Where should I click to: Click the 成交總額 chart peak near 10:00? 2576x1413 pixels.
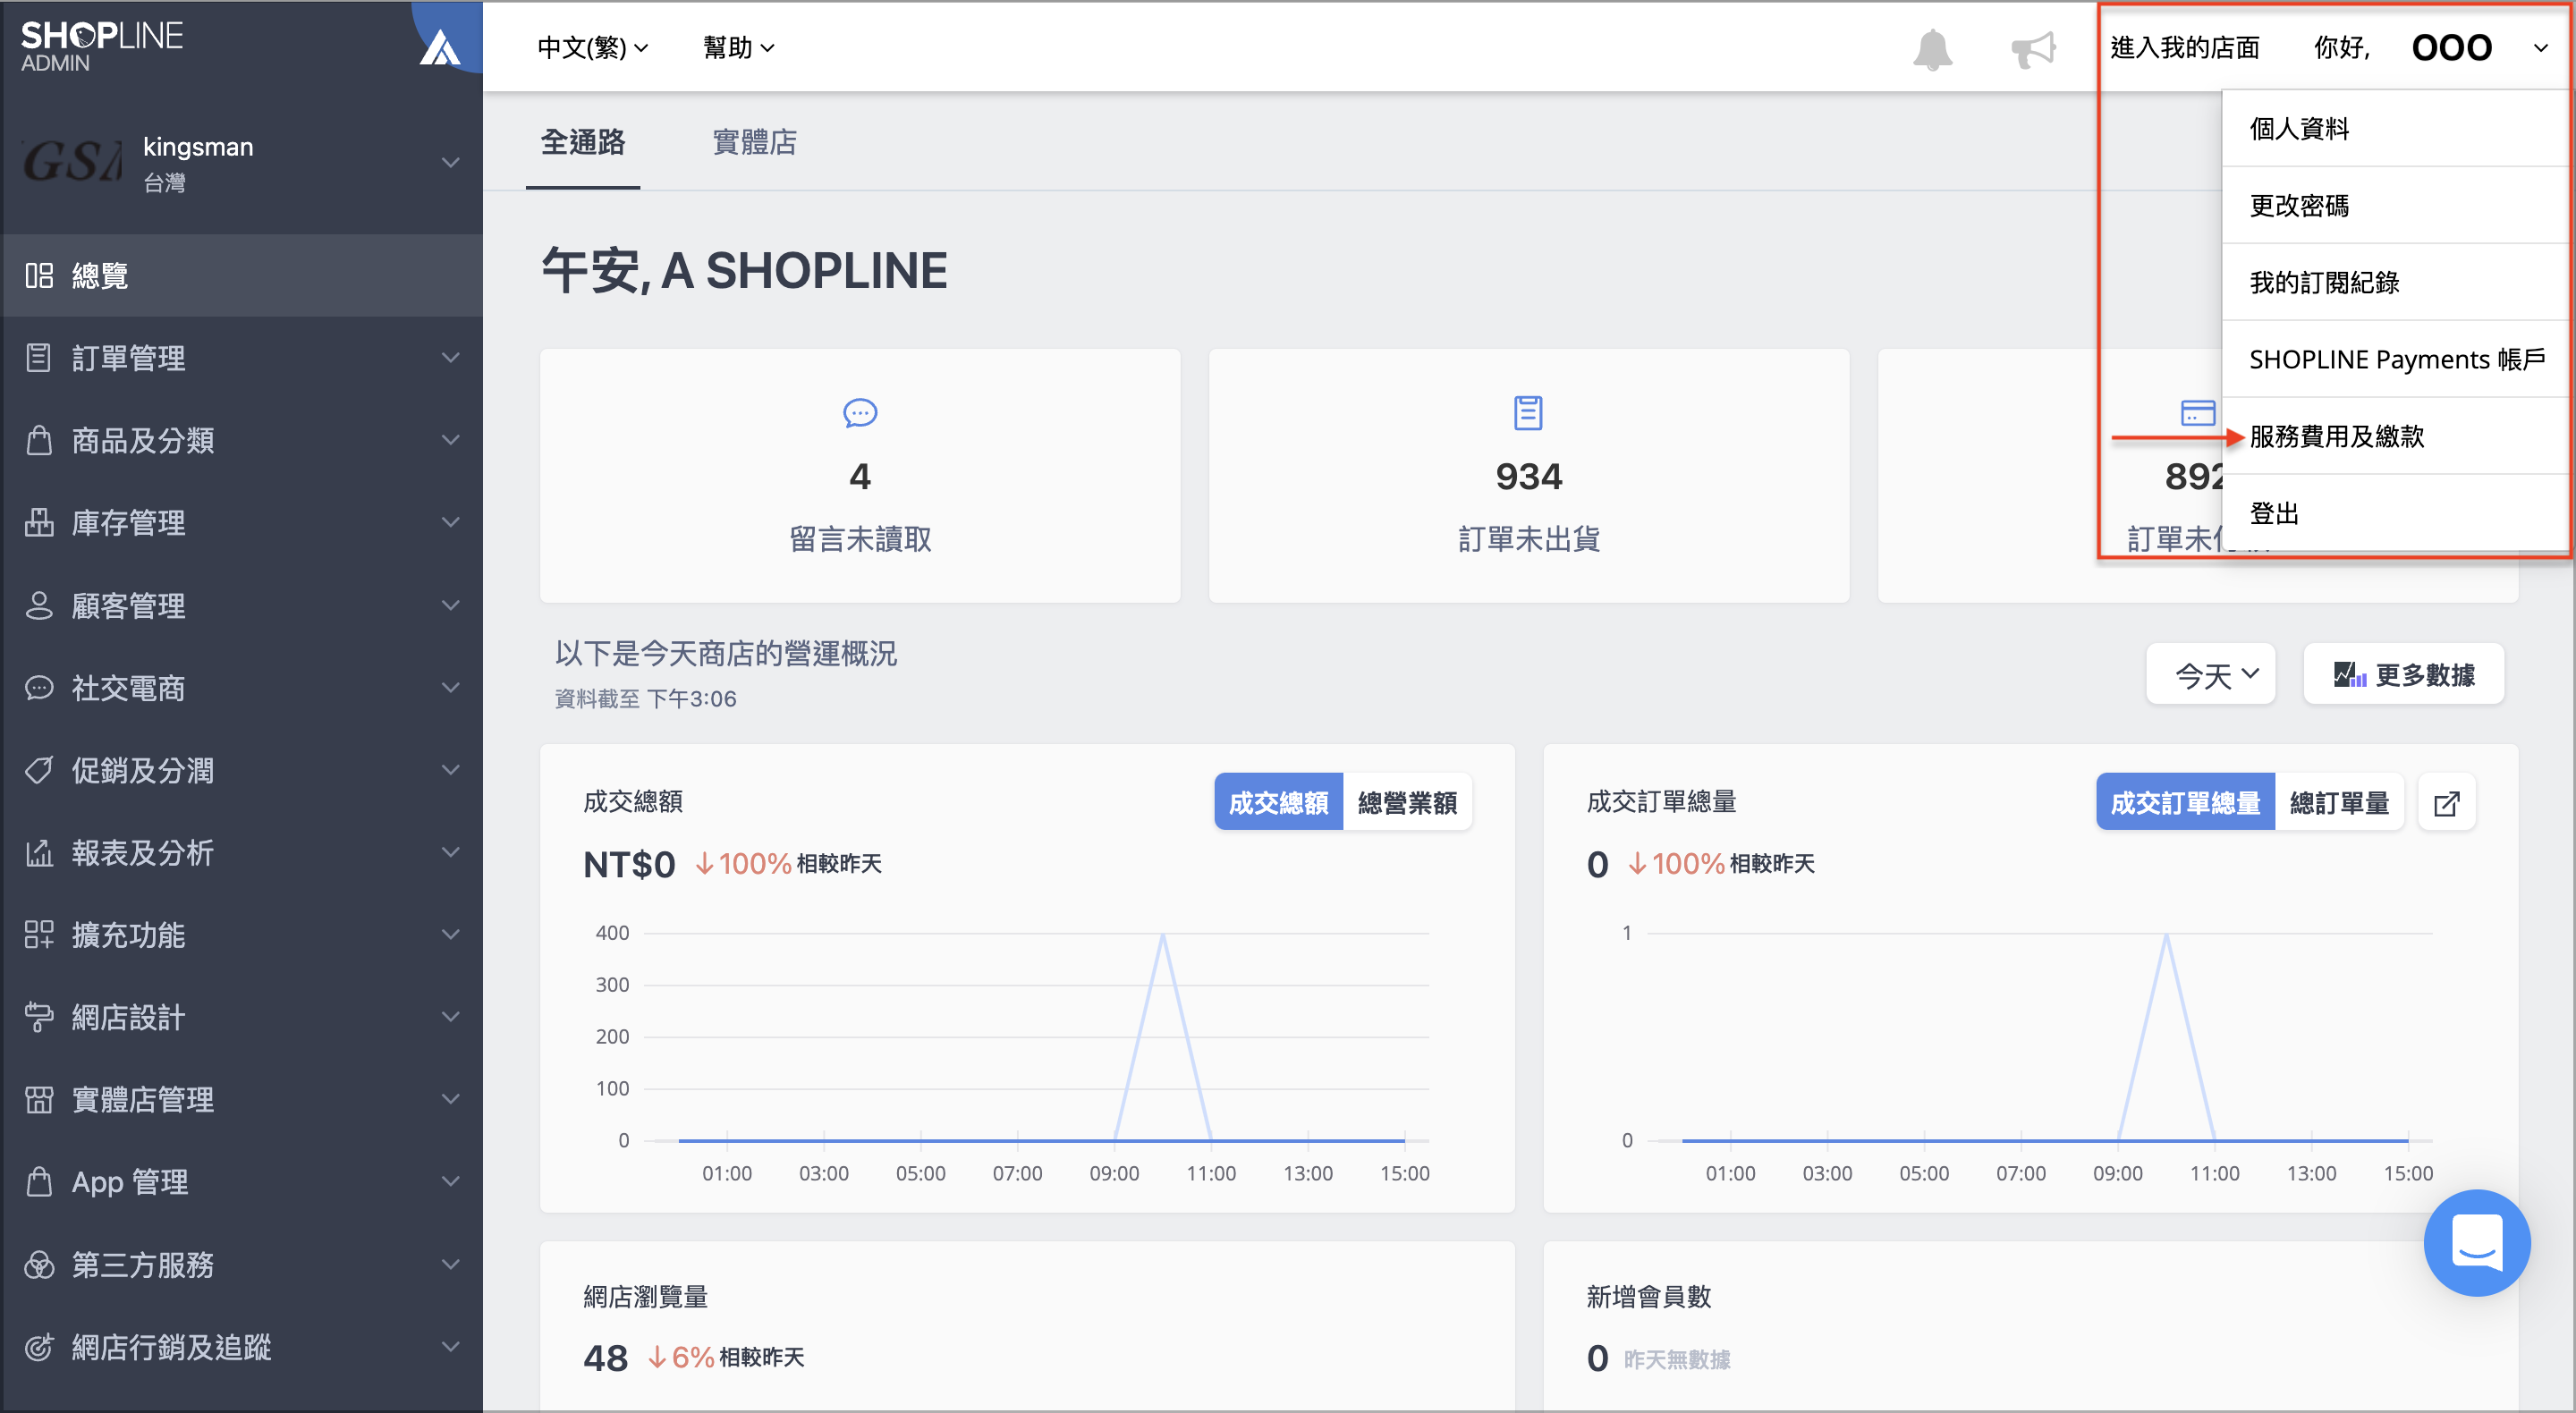click(1162, 935)
